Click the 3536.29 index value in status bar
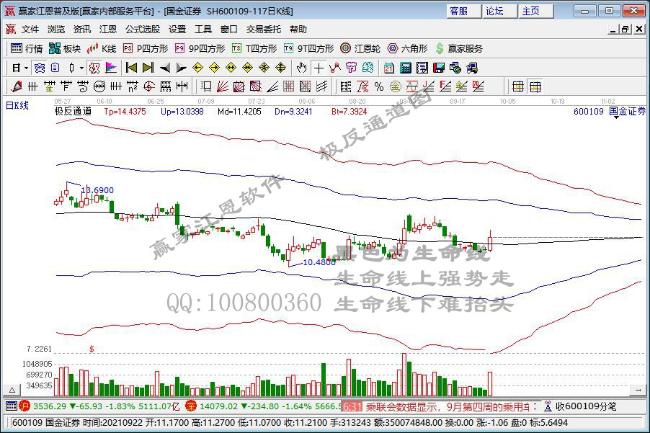 pos(49,406)
